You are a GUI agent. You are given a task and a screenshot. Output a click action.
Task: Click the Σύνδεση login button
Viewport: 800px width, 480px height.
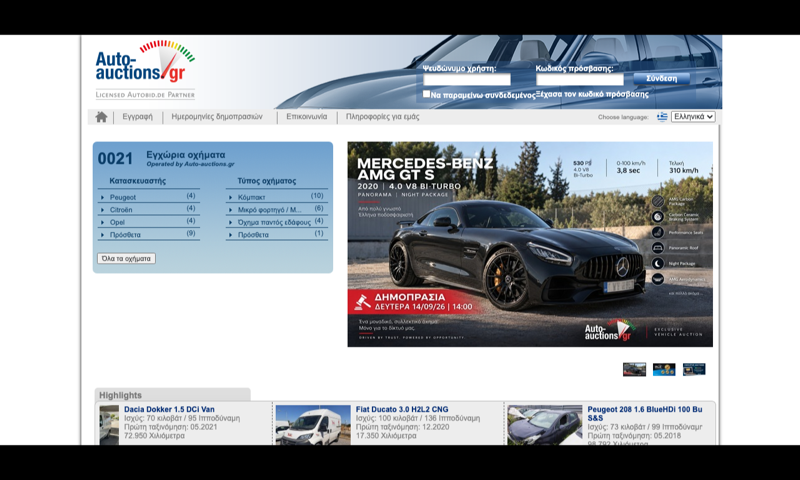[x=661, y=79]
